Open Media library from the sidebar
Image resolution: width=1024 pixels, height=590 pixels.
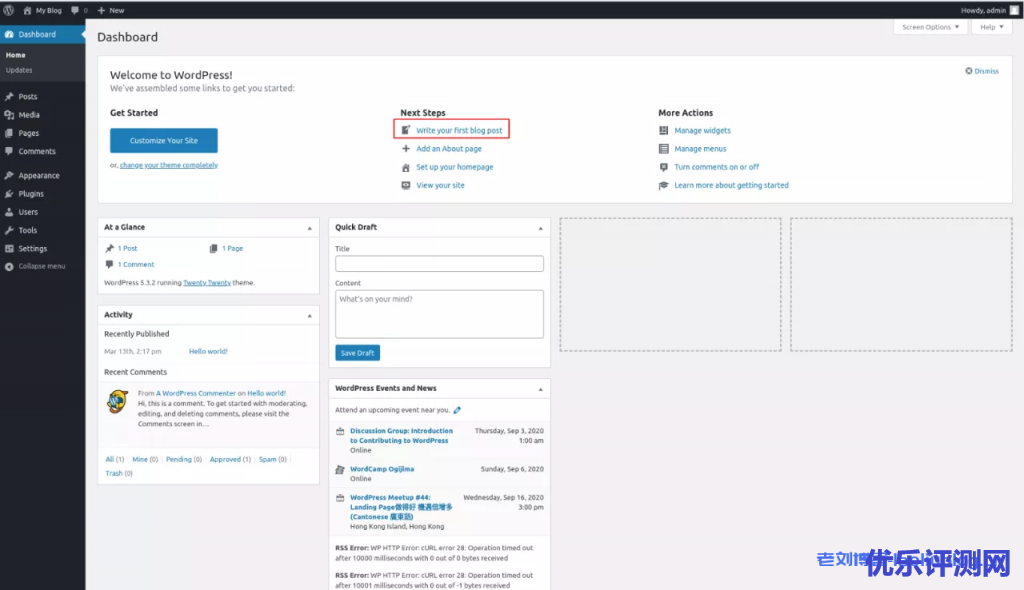(x=29, y=115)
